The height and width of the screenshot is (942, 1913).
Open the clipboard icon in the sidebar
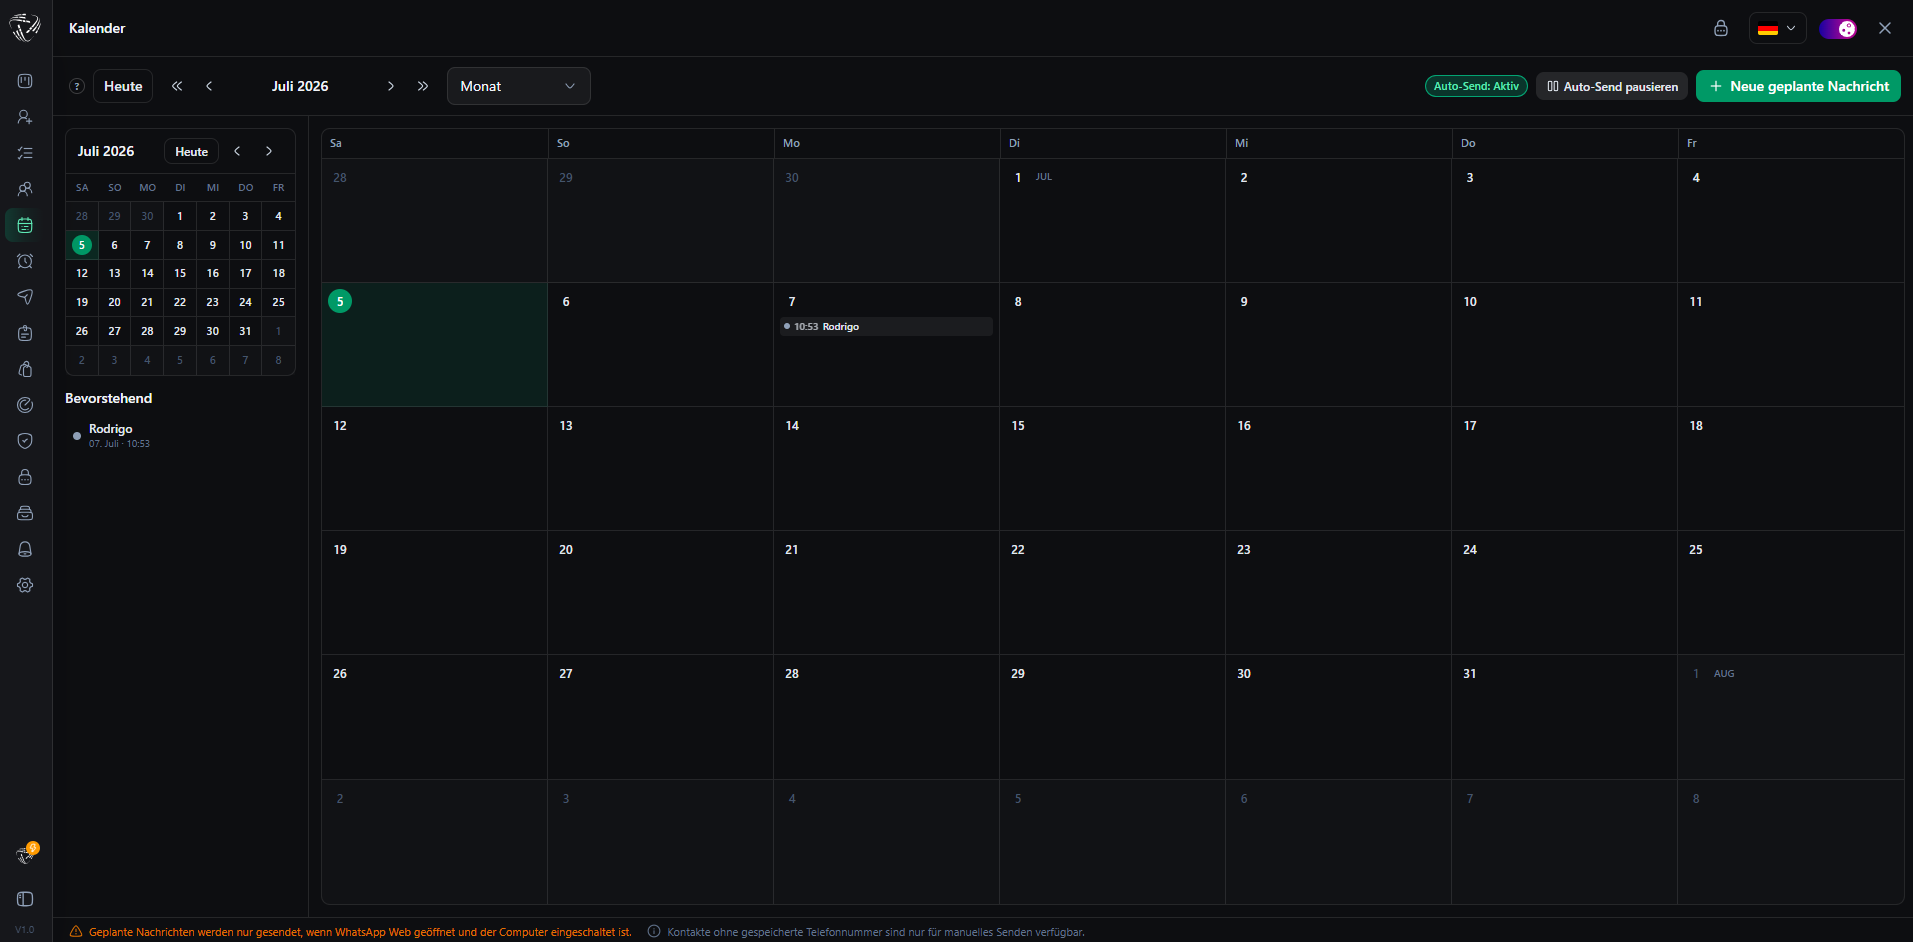[x=25, y=333]
